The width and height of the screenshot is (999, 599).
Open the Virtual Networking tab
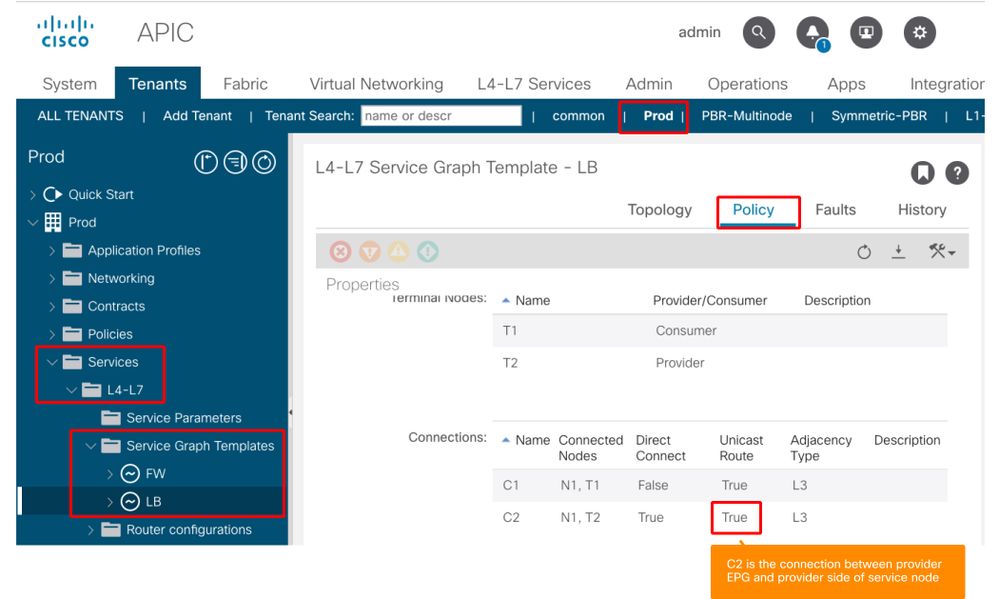[376, 84]
